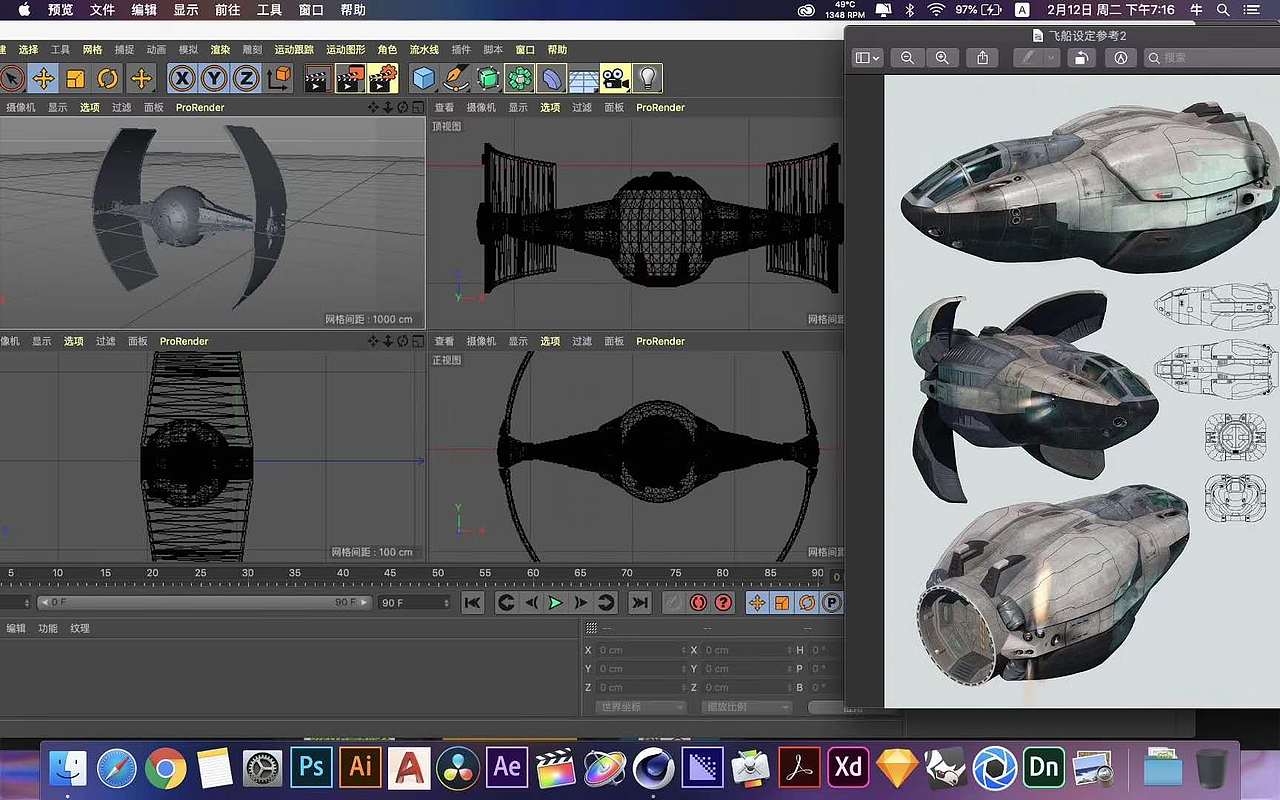1280x800 pixels.
Task: Select the Scale tool in the top toolbar
Action: [75, 78]
